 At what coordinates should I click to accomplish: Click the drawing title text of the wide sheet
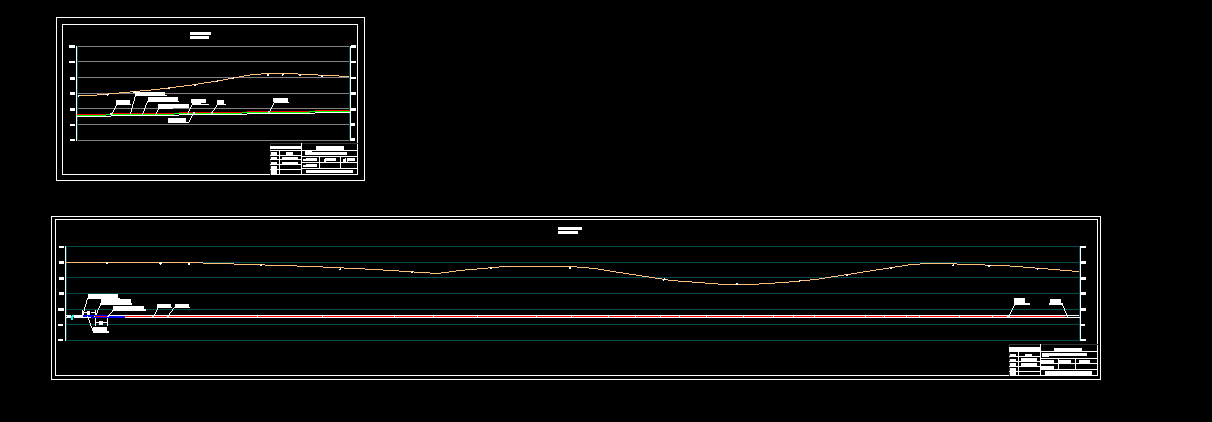pyautogui.click(x=569, y=230)
